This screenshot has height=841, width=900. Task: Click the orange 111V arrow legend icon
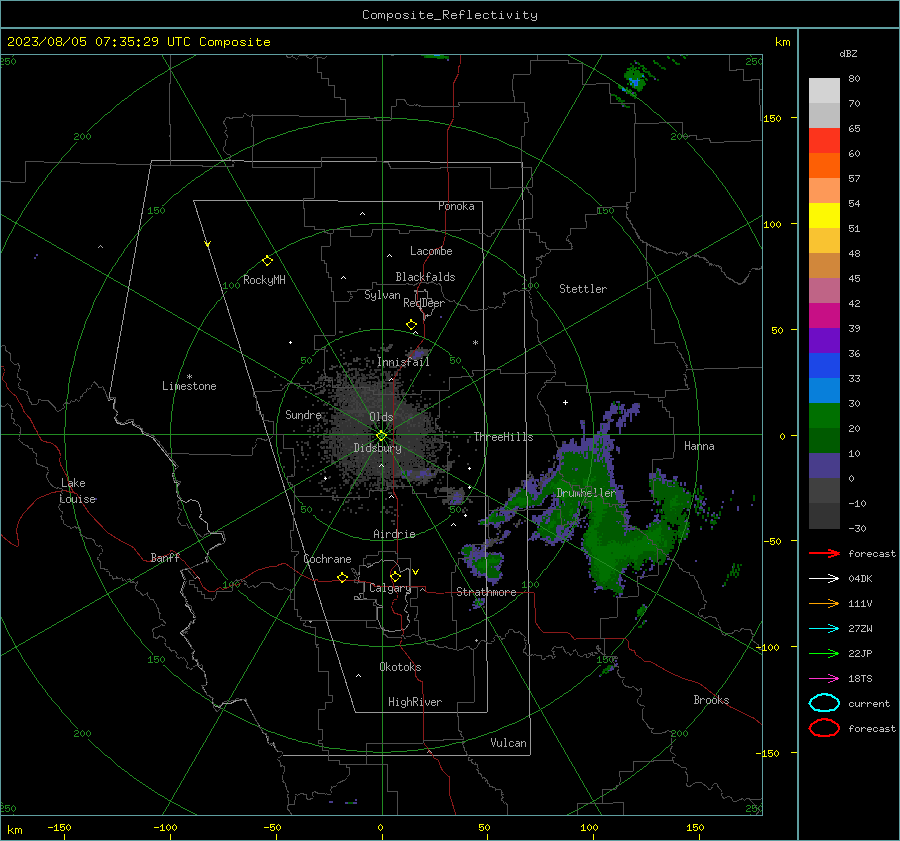click(824, 603)
